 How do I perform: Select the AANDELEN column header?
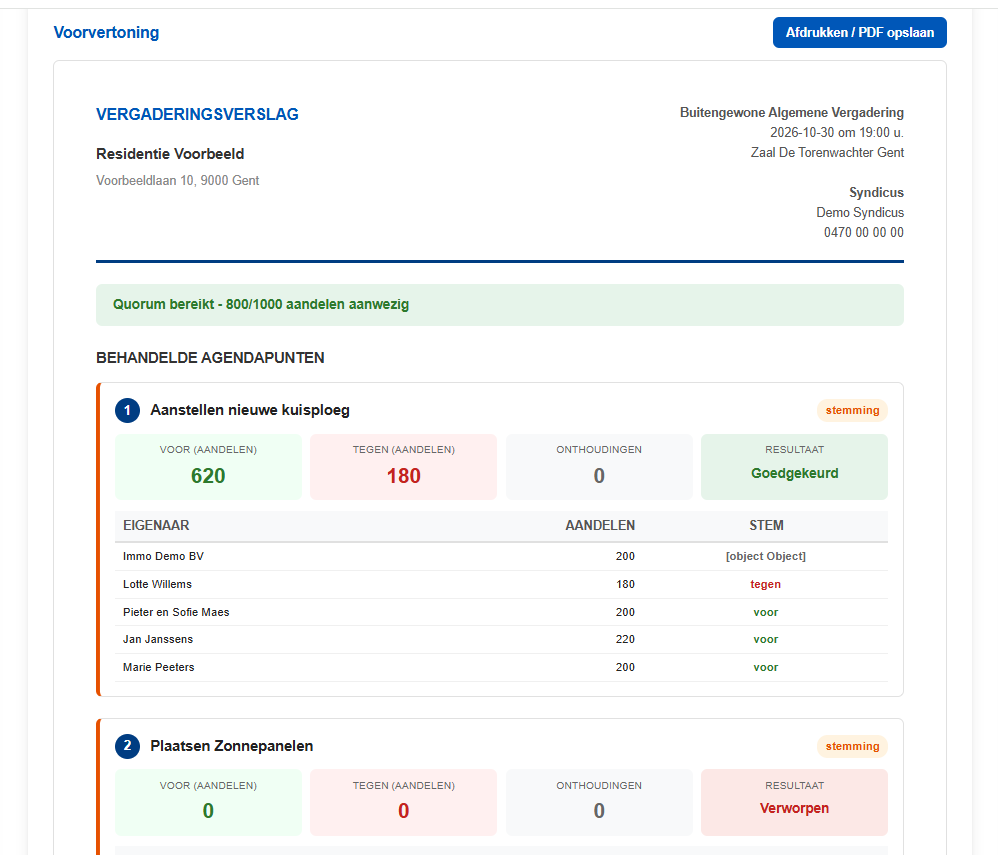pos(600,525)
